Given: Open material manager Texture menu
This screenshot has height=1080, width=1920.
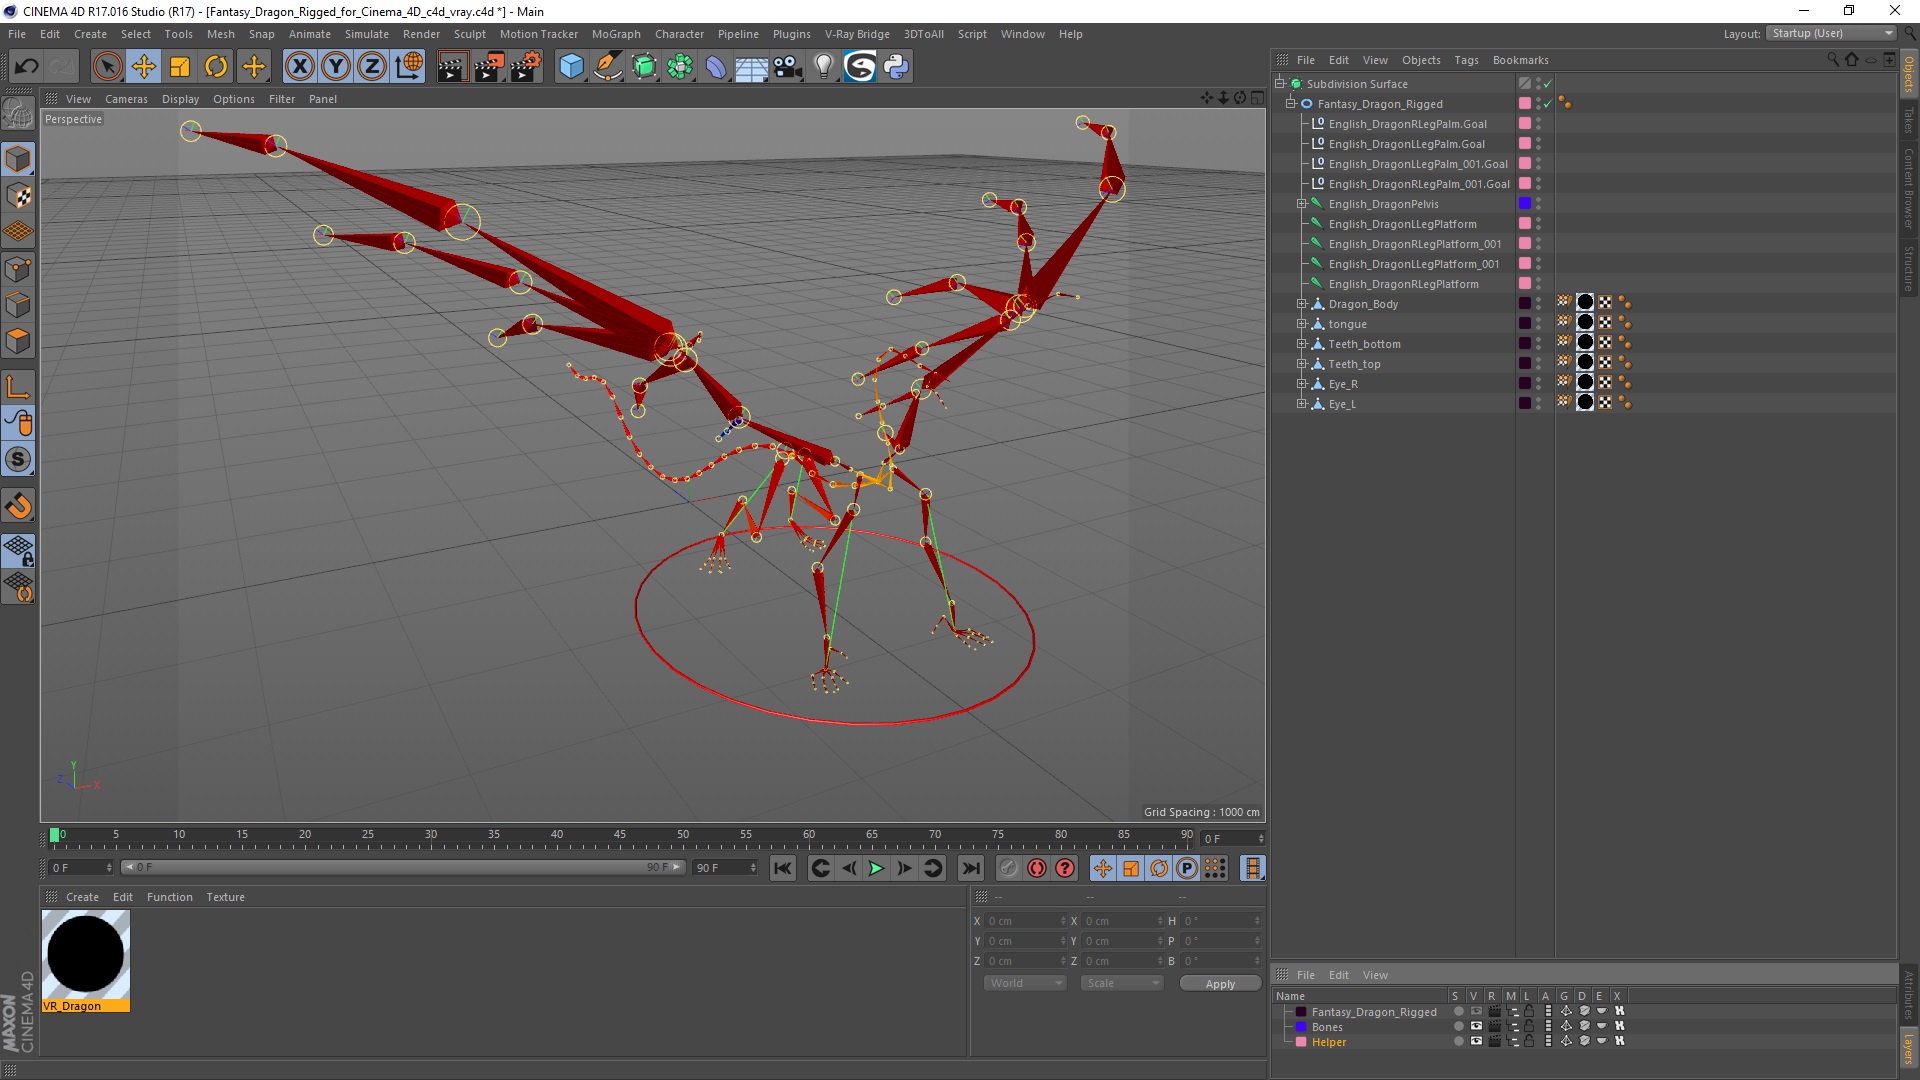Looking at the screenshot, I should (225, 897).
